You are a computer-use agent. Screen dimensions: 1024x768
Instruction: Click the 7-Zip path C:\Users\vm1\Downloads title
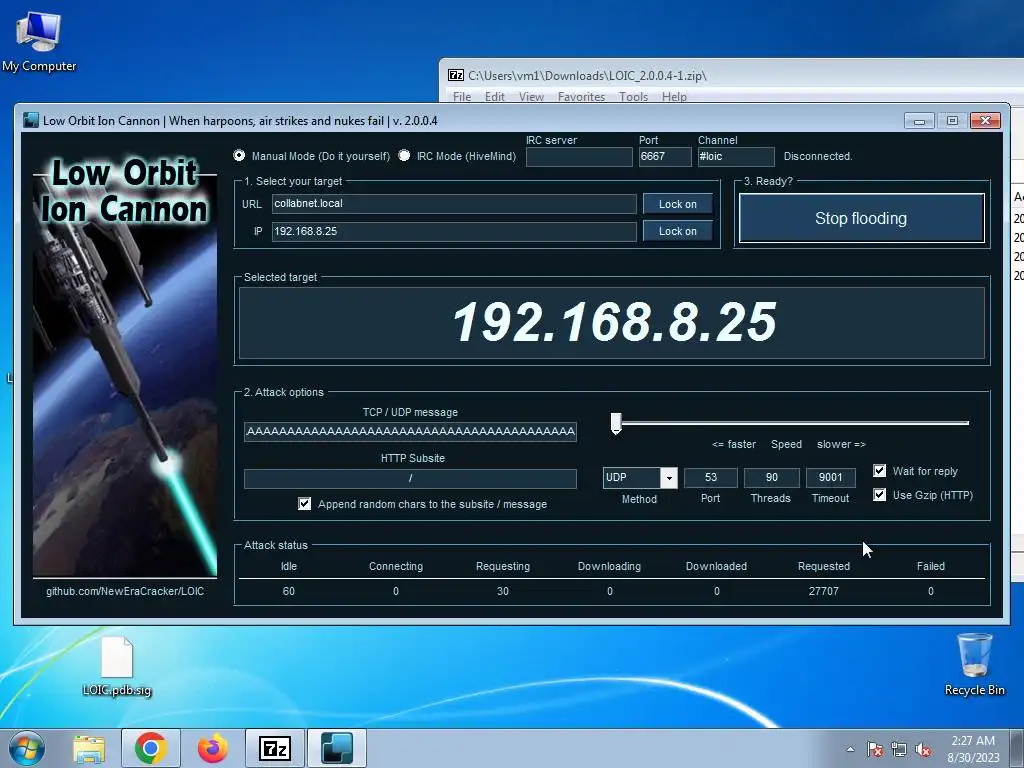(587, 76)
